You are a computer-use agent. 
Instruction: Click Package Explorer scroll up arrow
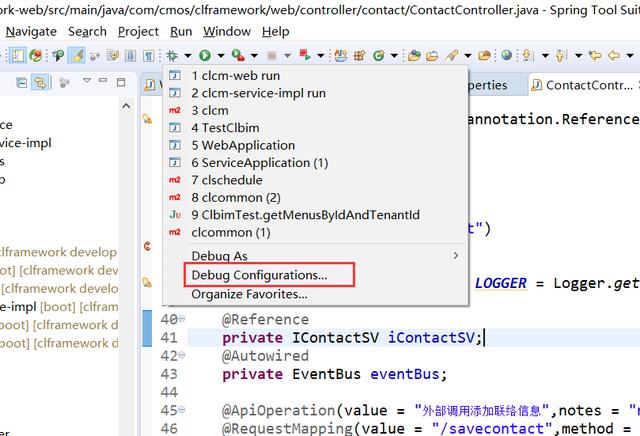pos(127,106)
